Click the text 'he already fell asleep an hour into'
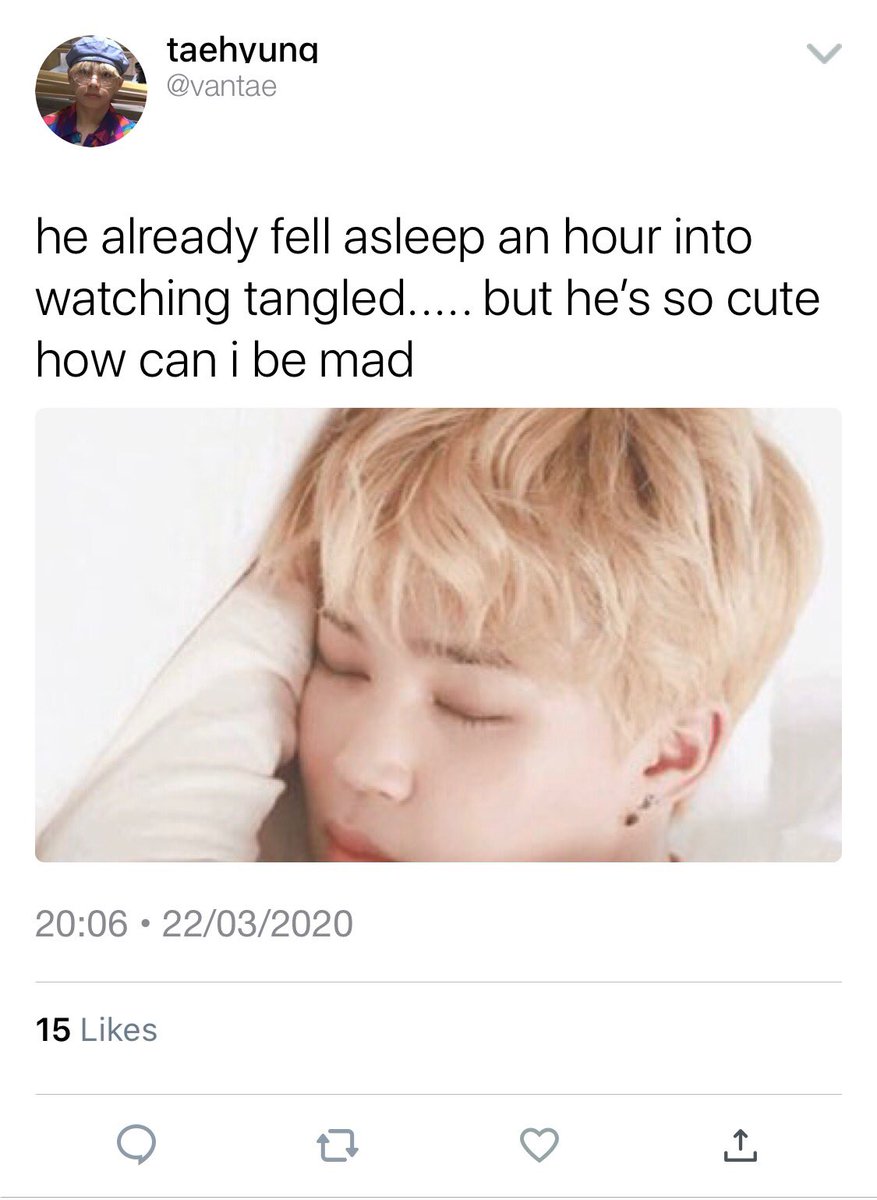Image resolution: width=877 pixels, height=1200 pixels. pyautogui.click(x=393, y=240)
